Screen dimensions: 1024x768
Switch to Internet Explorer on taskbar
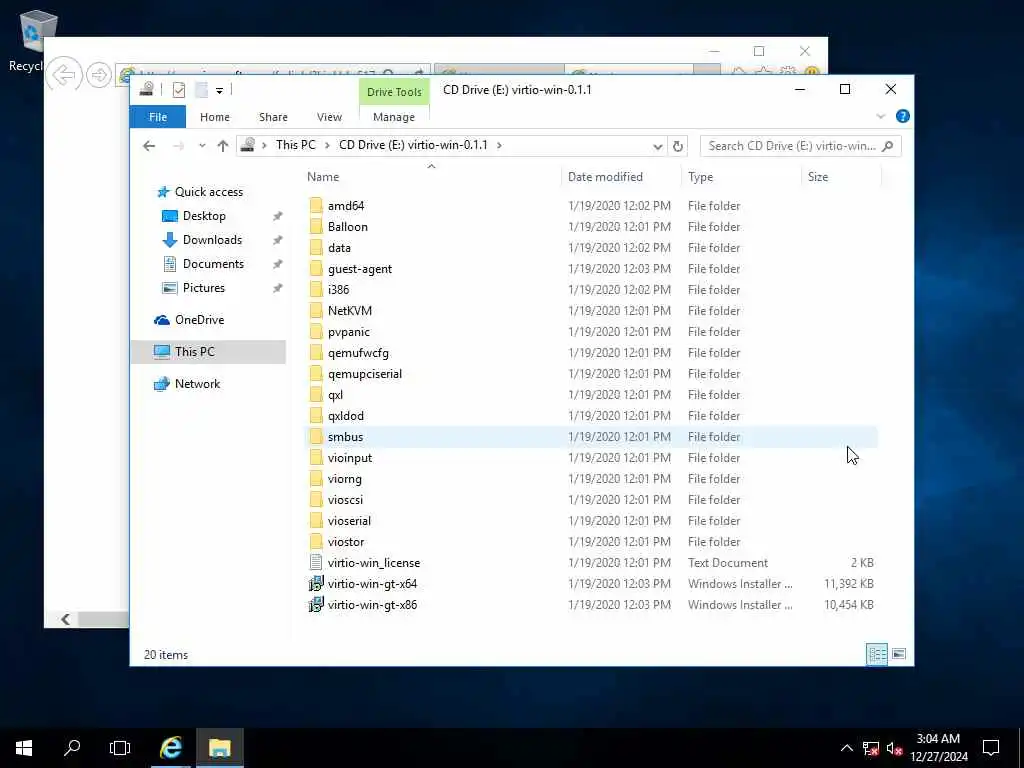170,748
